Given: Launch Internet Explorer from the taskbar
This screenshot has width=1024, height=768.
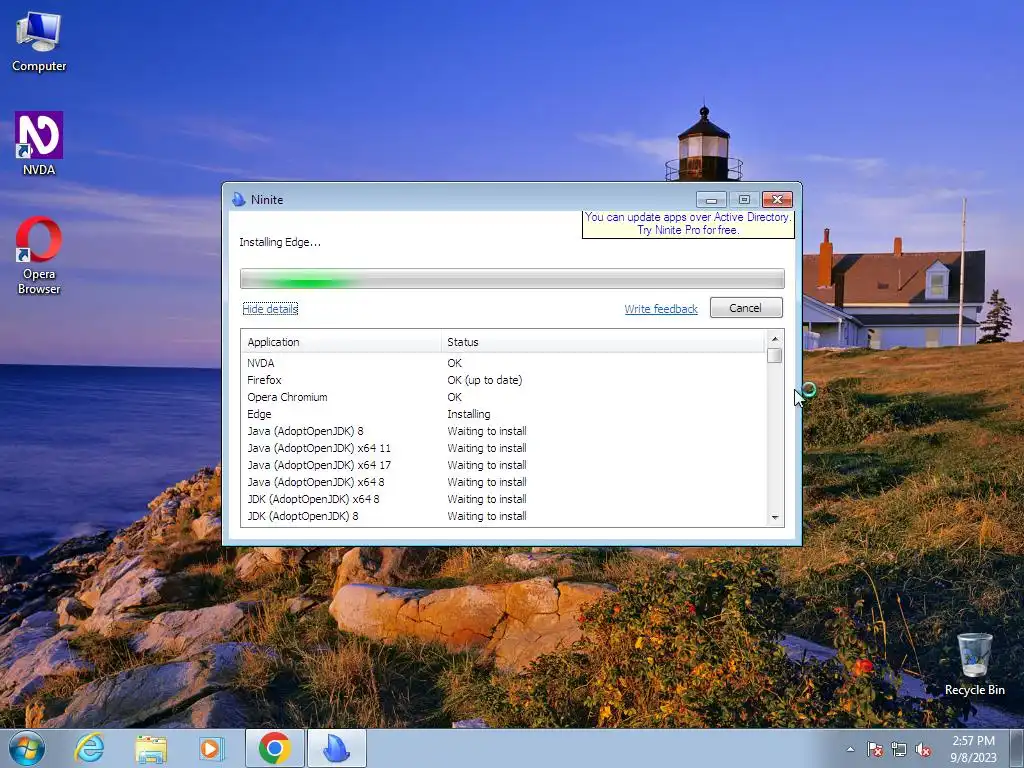Looking at the screenshot, I should (x=89, y=748).
